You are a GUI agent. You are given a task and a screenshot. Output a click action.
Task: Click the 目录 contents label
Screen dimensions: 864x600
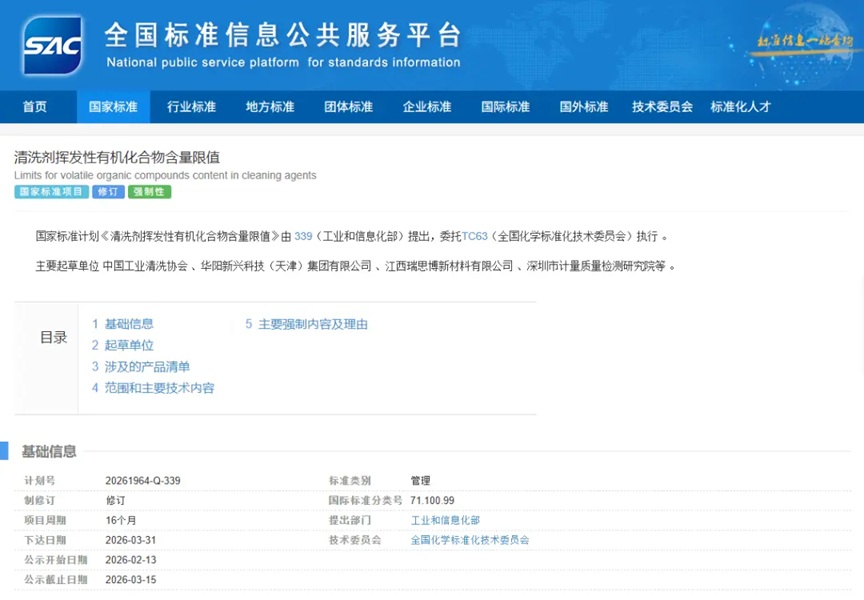[53, 337]
